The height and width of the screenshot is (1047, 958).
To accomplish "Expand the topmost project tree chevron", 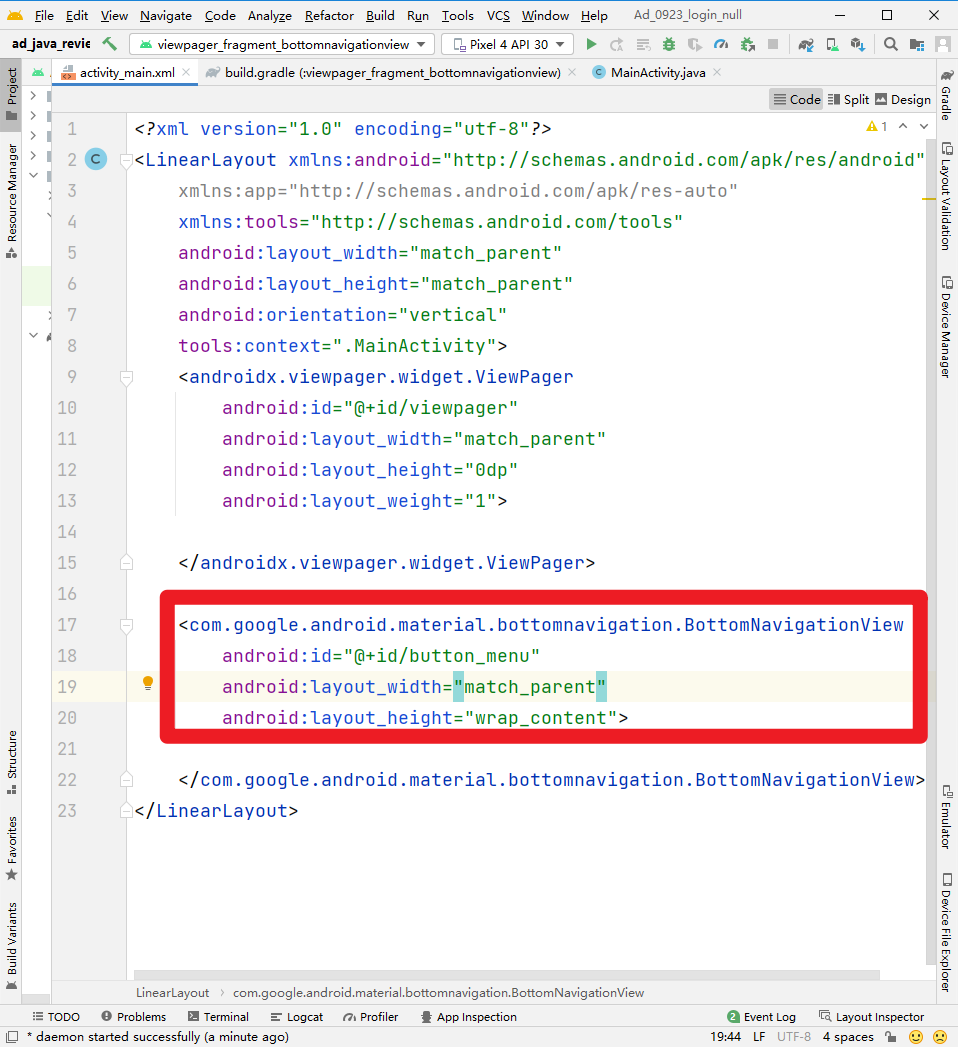I will click(33, 95).
